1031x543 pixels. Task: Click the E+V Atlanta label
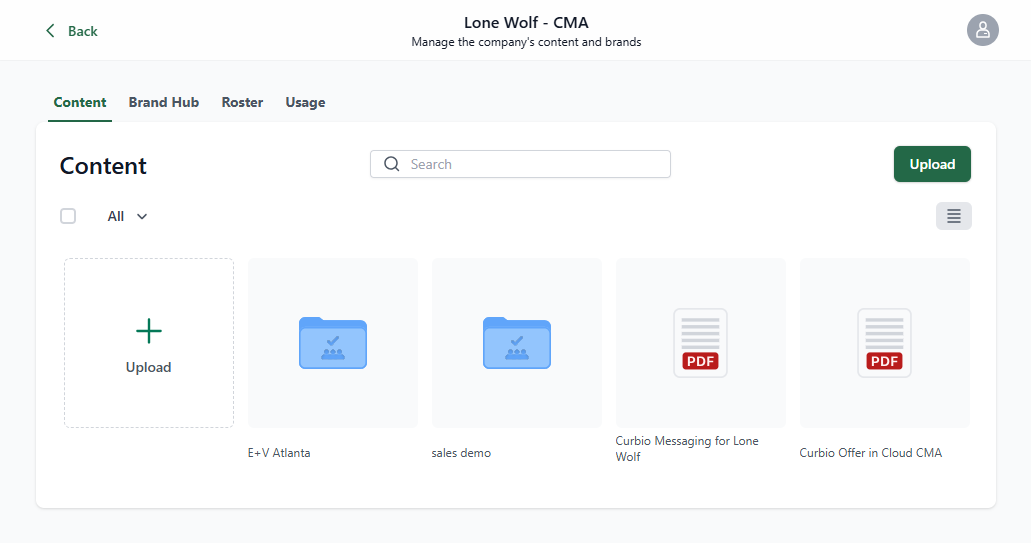click(x=279, y=453)
